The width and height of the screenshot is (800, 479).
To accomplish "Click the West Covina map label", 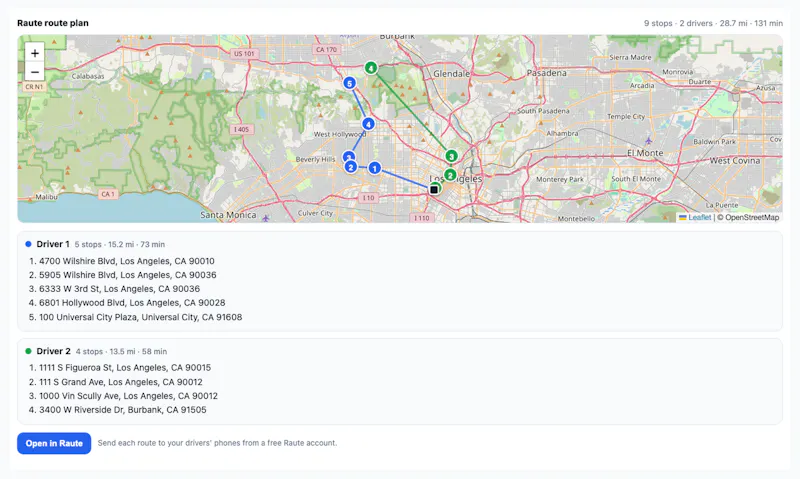I will [x=735, y=161].
